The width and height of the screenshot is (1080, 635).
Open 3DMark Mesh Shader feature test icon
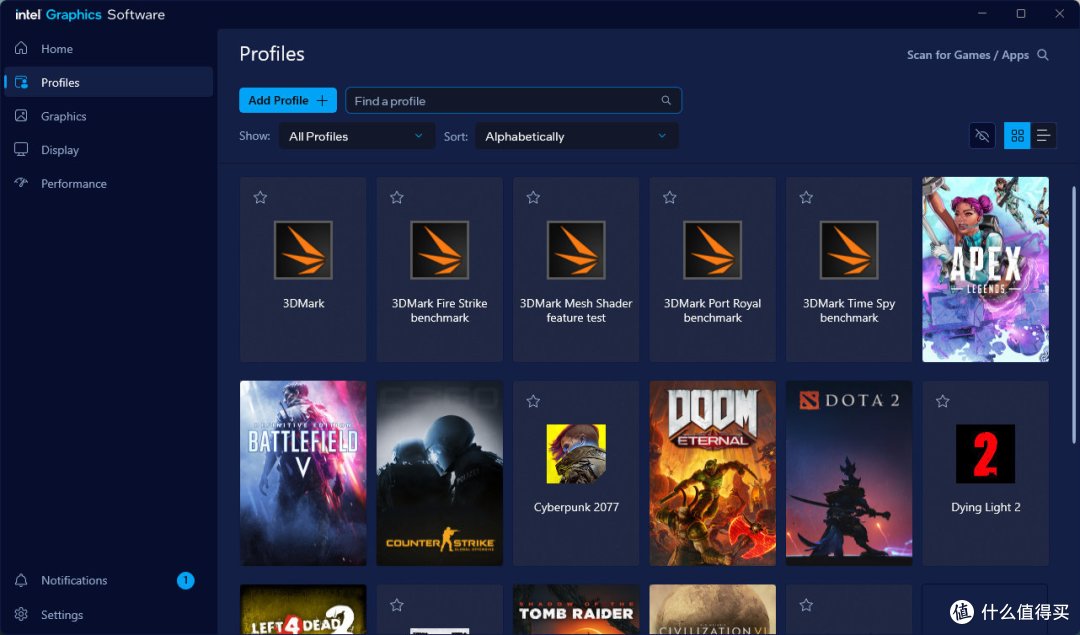[x=576, y=250]
